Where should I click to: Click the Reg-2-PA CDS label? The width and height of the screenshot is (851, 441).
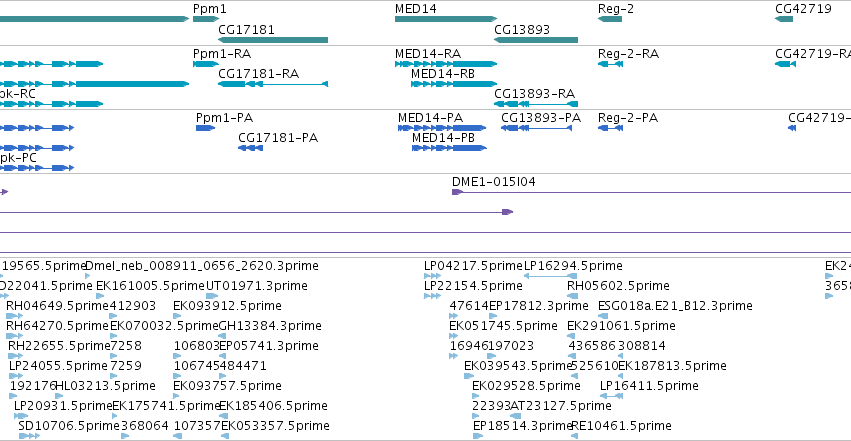point(628,118)
